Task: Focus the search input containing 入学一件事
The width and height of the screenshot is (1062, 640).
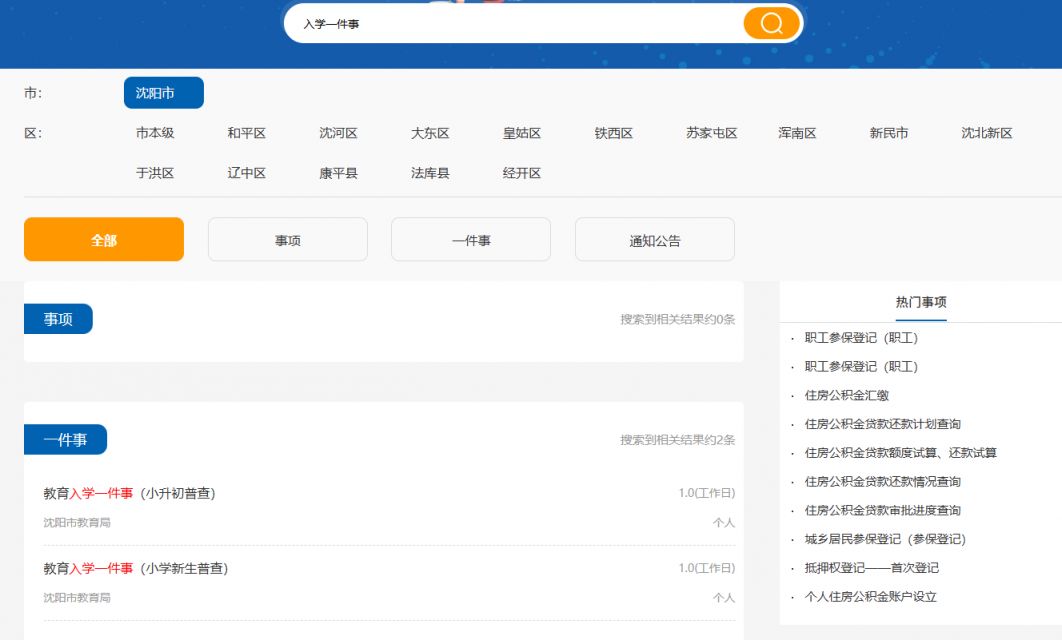Action: (515, 24)
